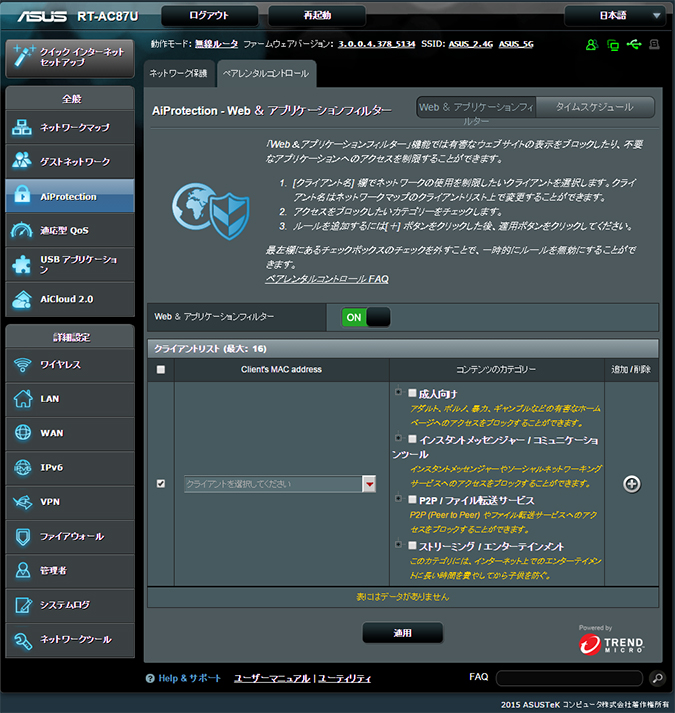Viewport: 675px width, 713px height.
Task: Open ネットワークマップ sidebar icon
Action: pos(22,127)
